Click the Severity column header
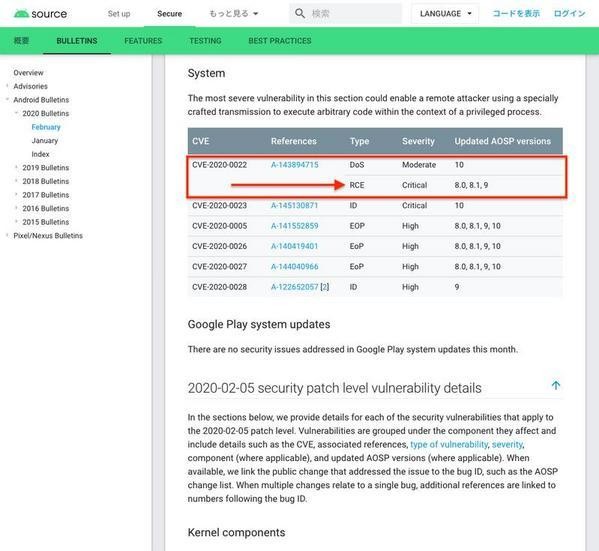 pos(418,141)
